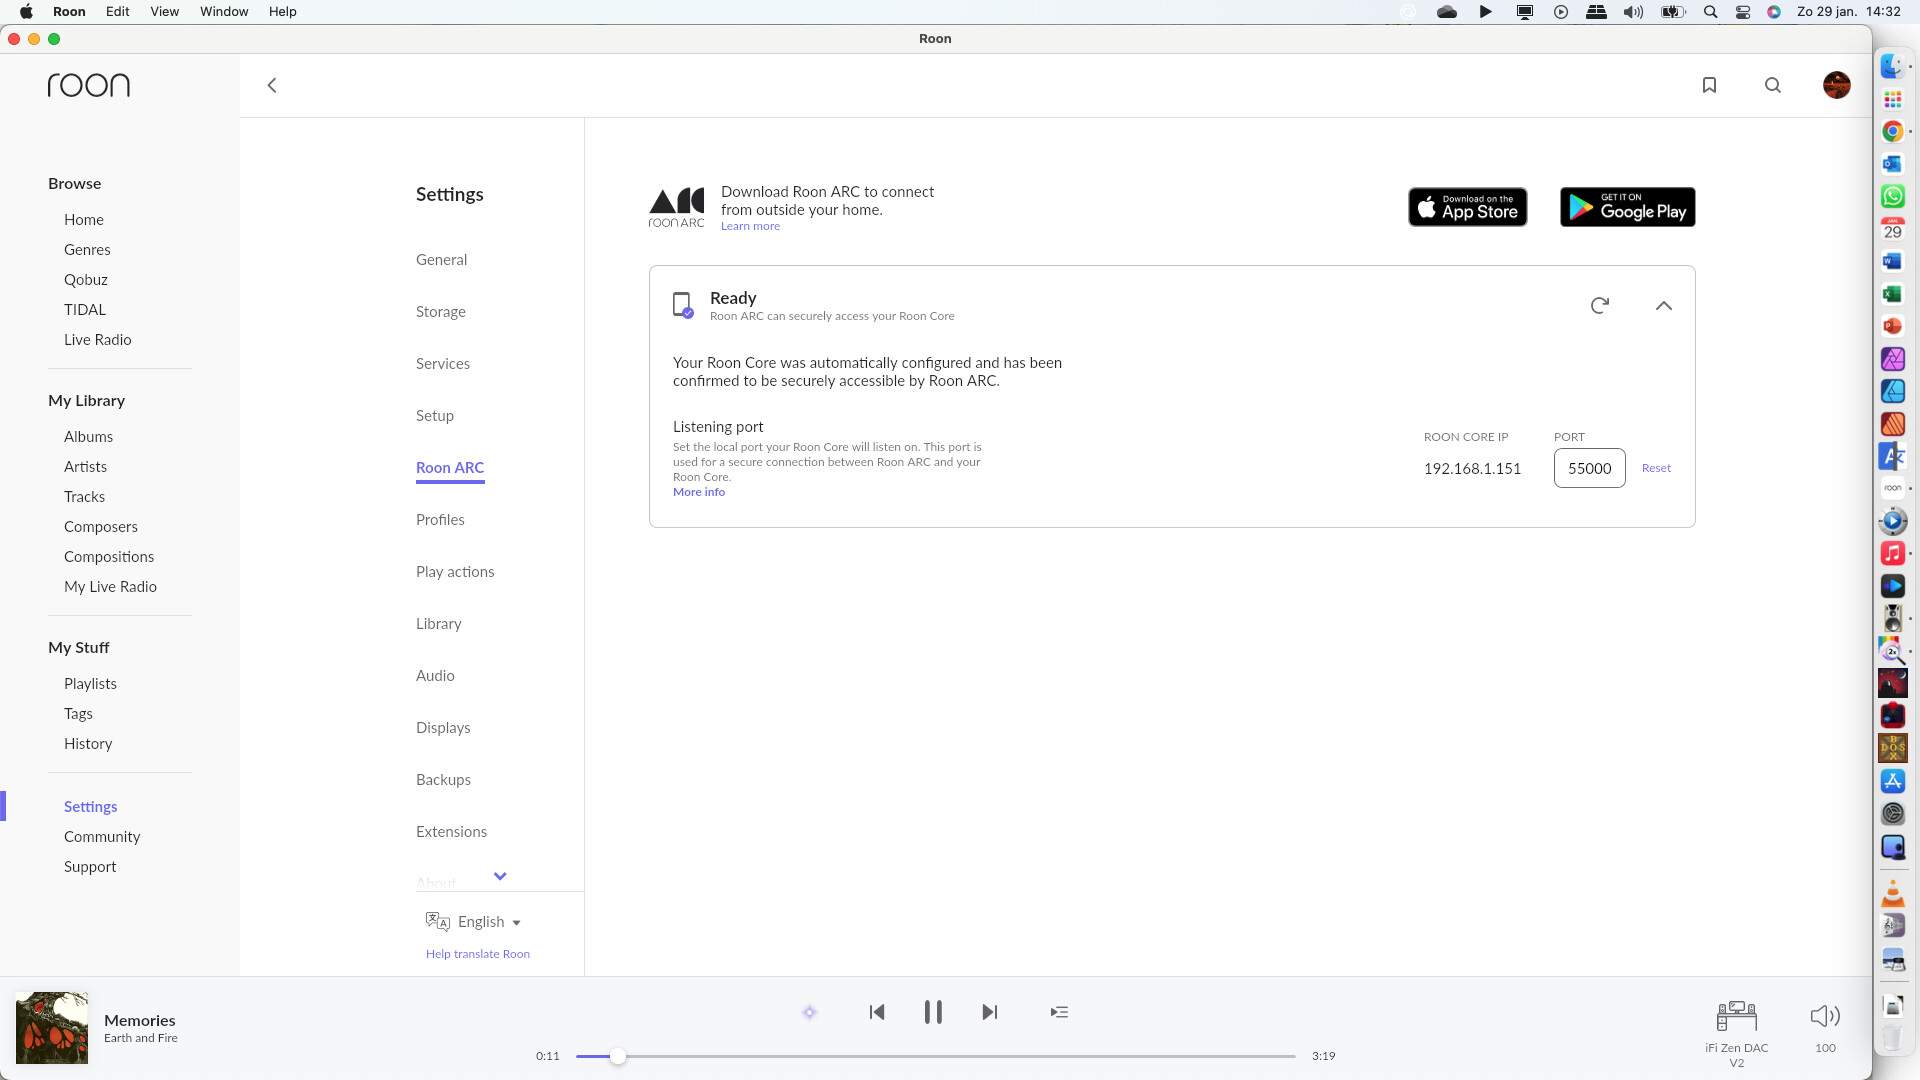Screen dimensions: 1920x1080
Task: Open the Window menu in menu bar
Action: [x=224, y=11]
